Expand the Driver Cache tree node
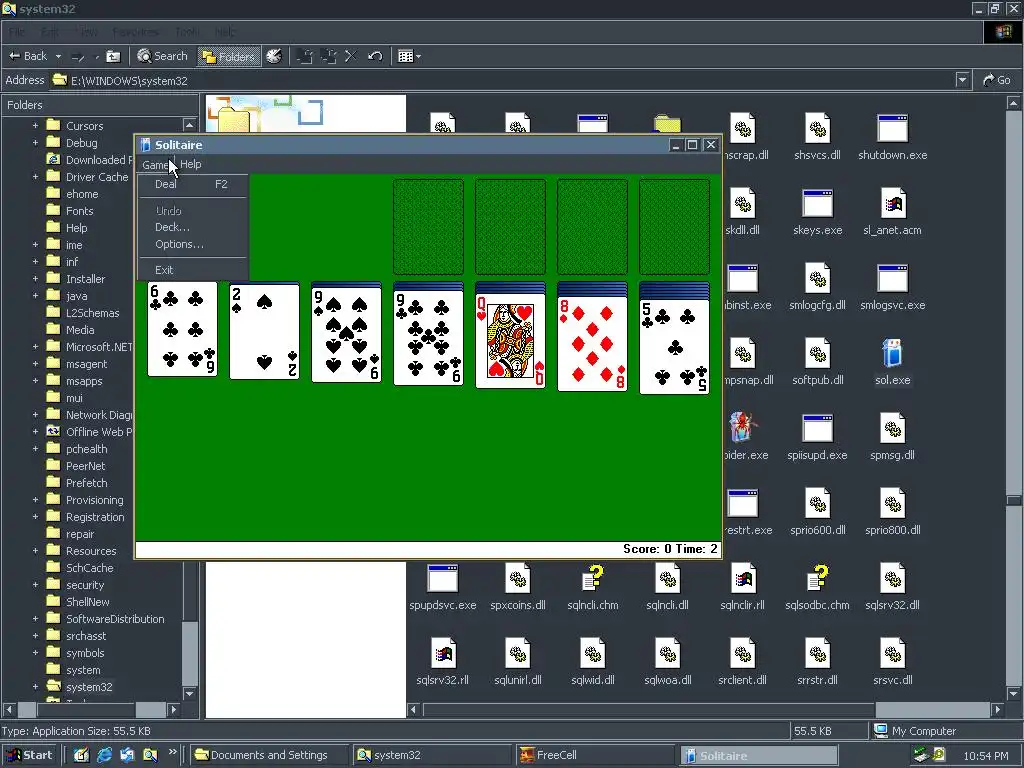1024x768 pixels. point(35,176)
